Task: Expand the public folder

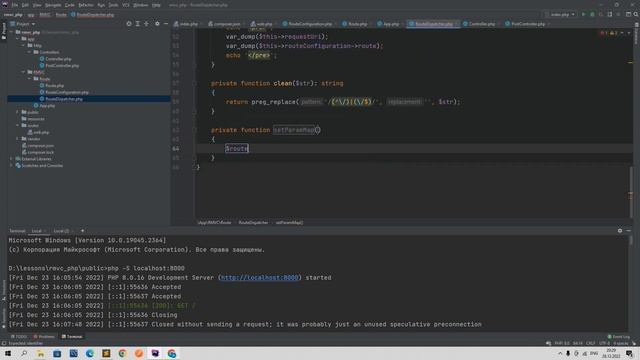Action: pyautogui.click(x=18, y=112)
